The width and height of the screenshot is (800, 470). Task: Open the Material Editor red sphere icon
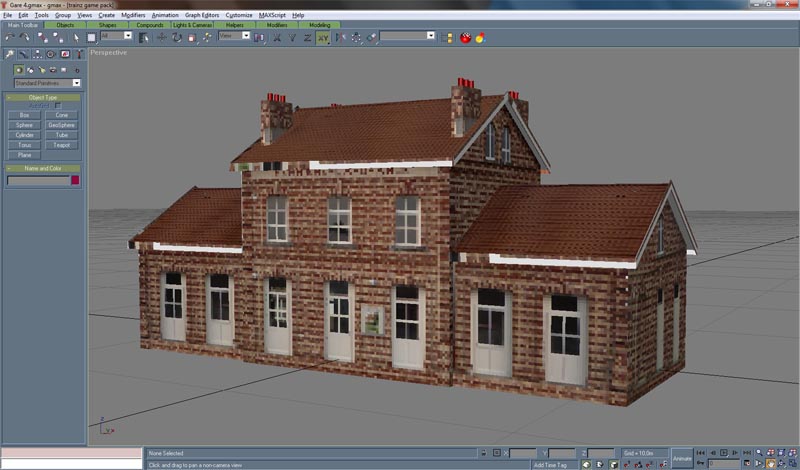(465, 37)
